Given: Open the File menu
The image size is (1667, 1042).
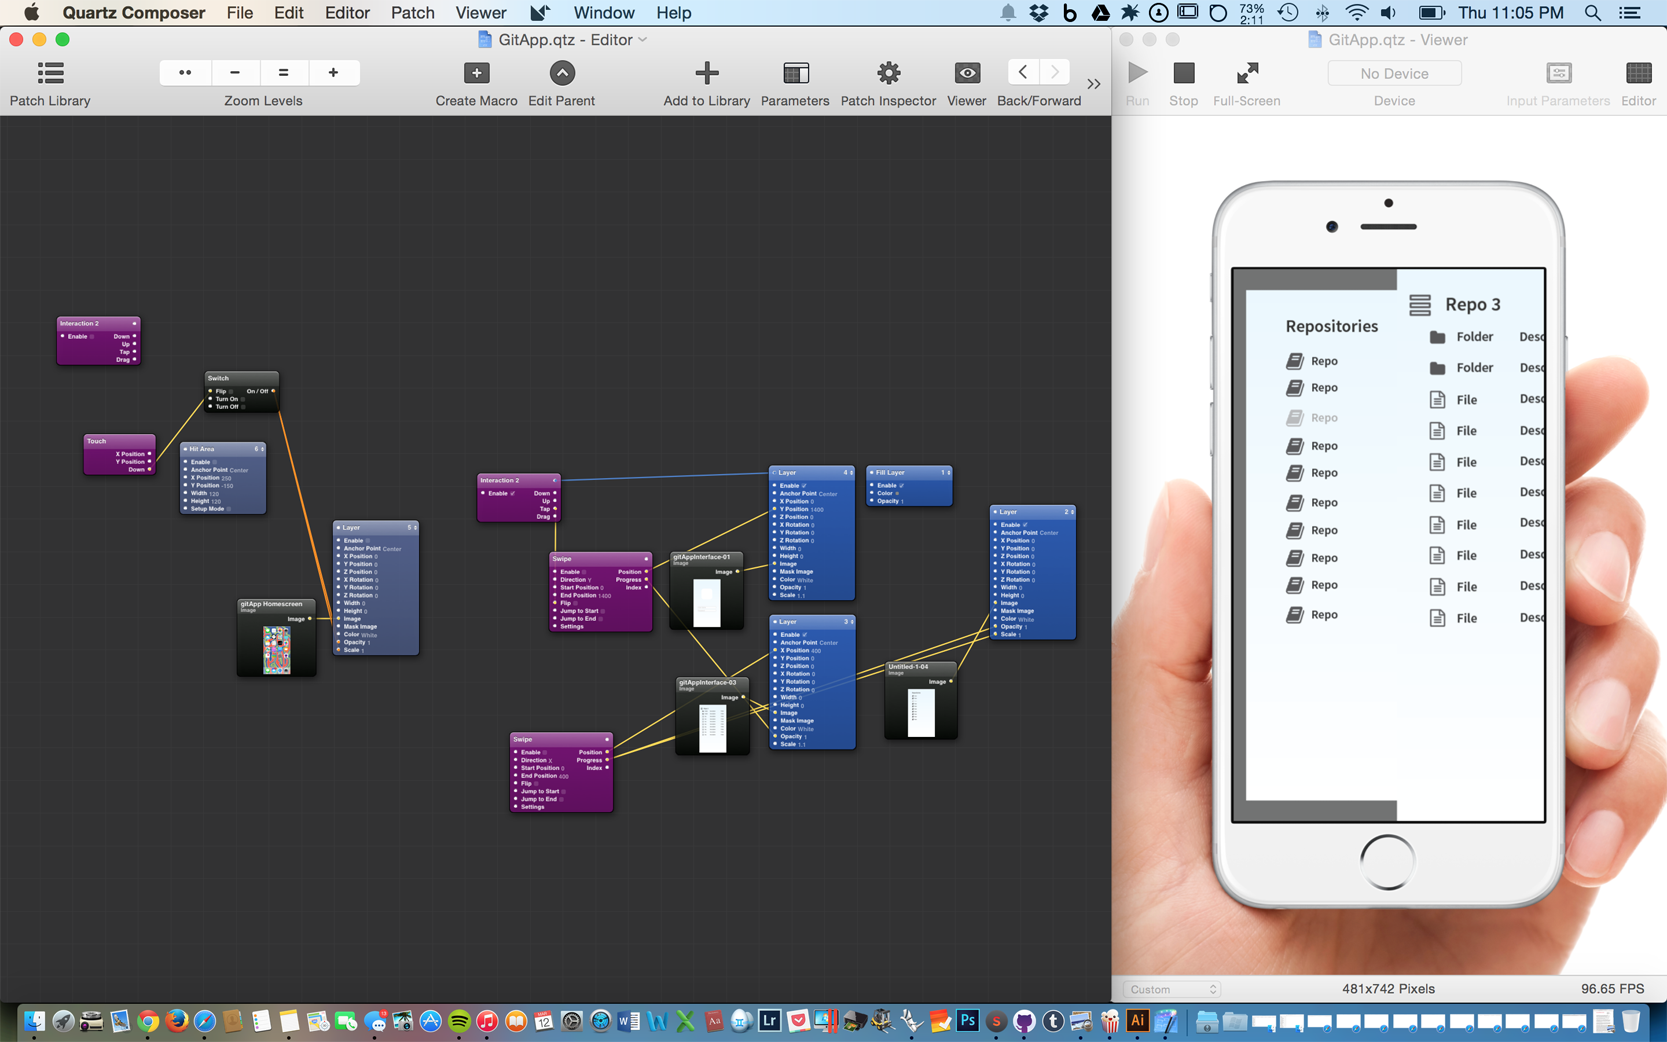Looking at the screenshot, I should tap(240, 13).
